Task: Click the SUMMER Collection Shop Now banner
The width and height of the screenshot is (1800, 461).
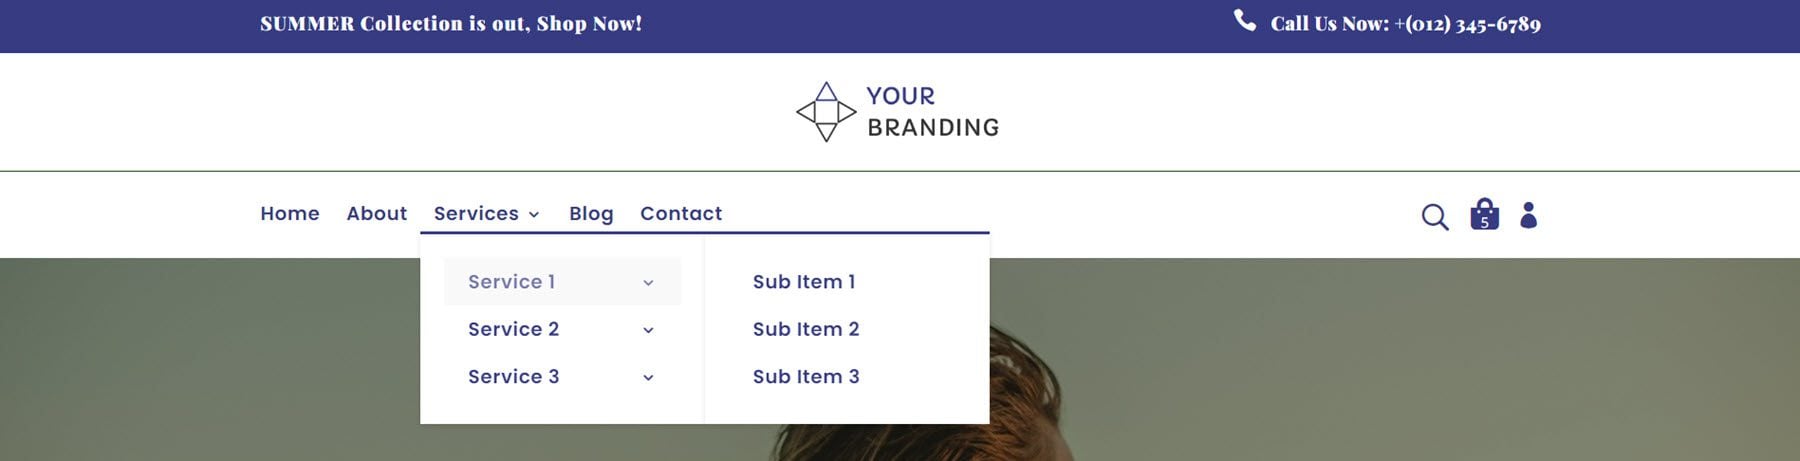Action: coord(451,23)
